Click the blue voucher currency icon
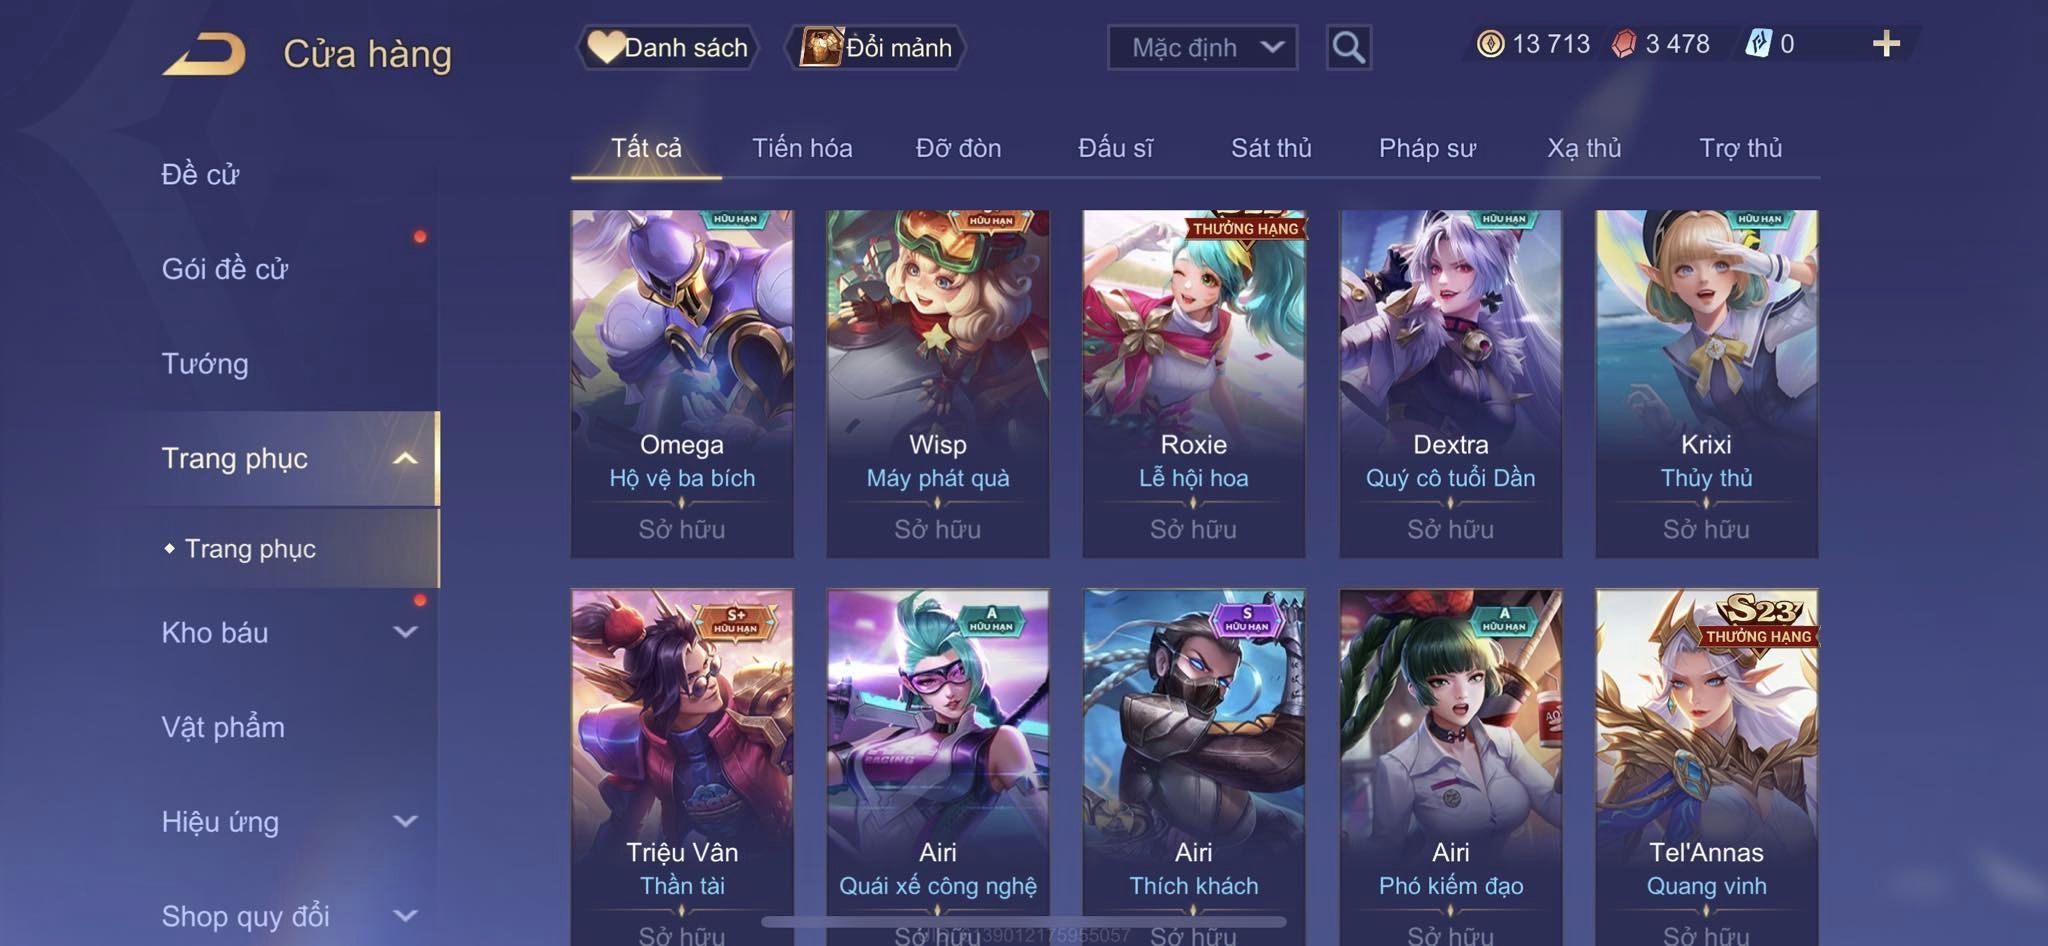2048x946 pixels. (x=1758, y=44)
